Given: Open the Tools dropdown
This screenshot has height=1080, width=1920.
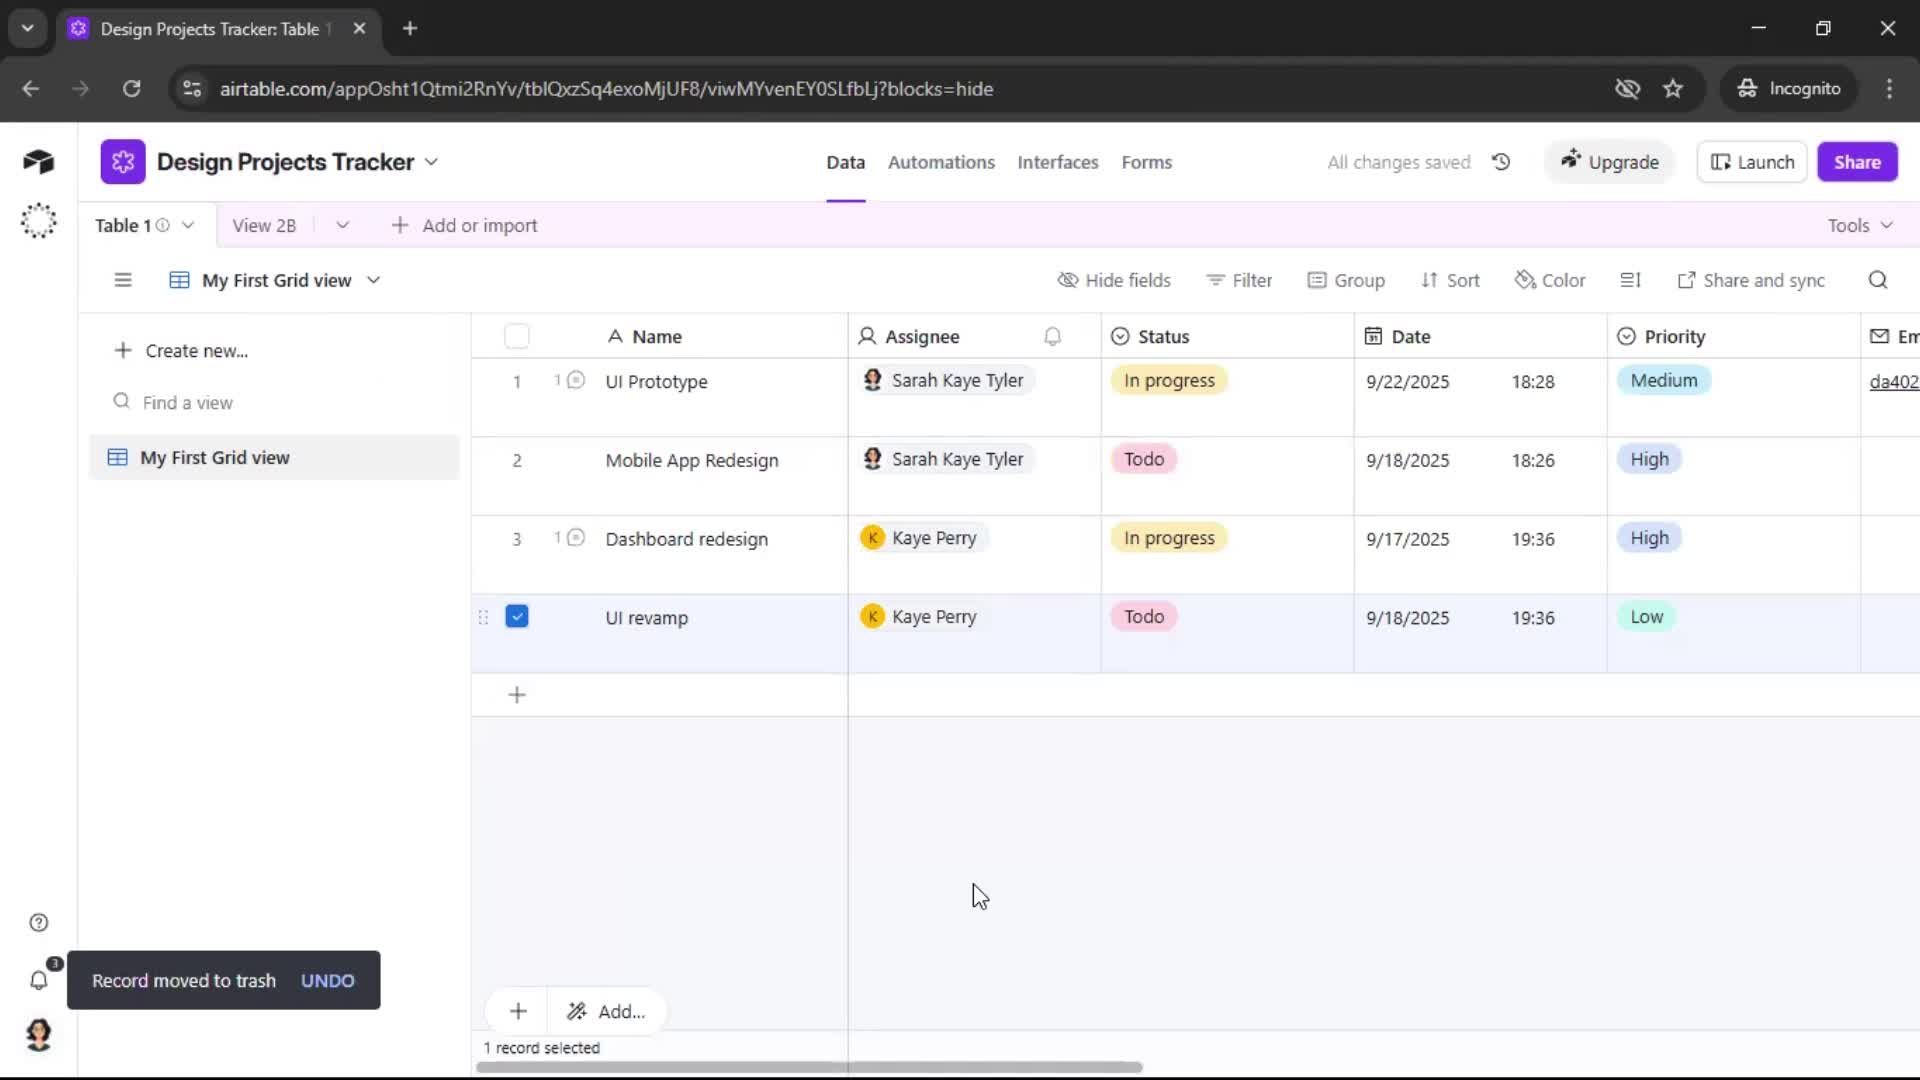Looking at the screenshot, I should [1858, 225].
